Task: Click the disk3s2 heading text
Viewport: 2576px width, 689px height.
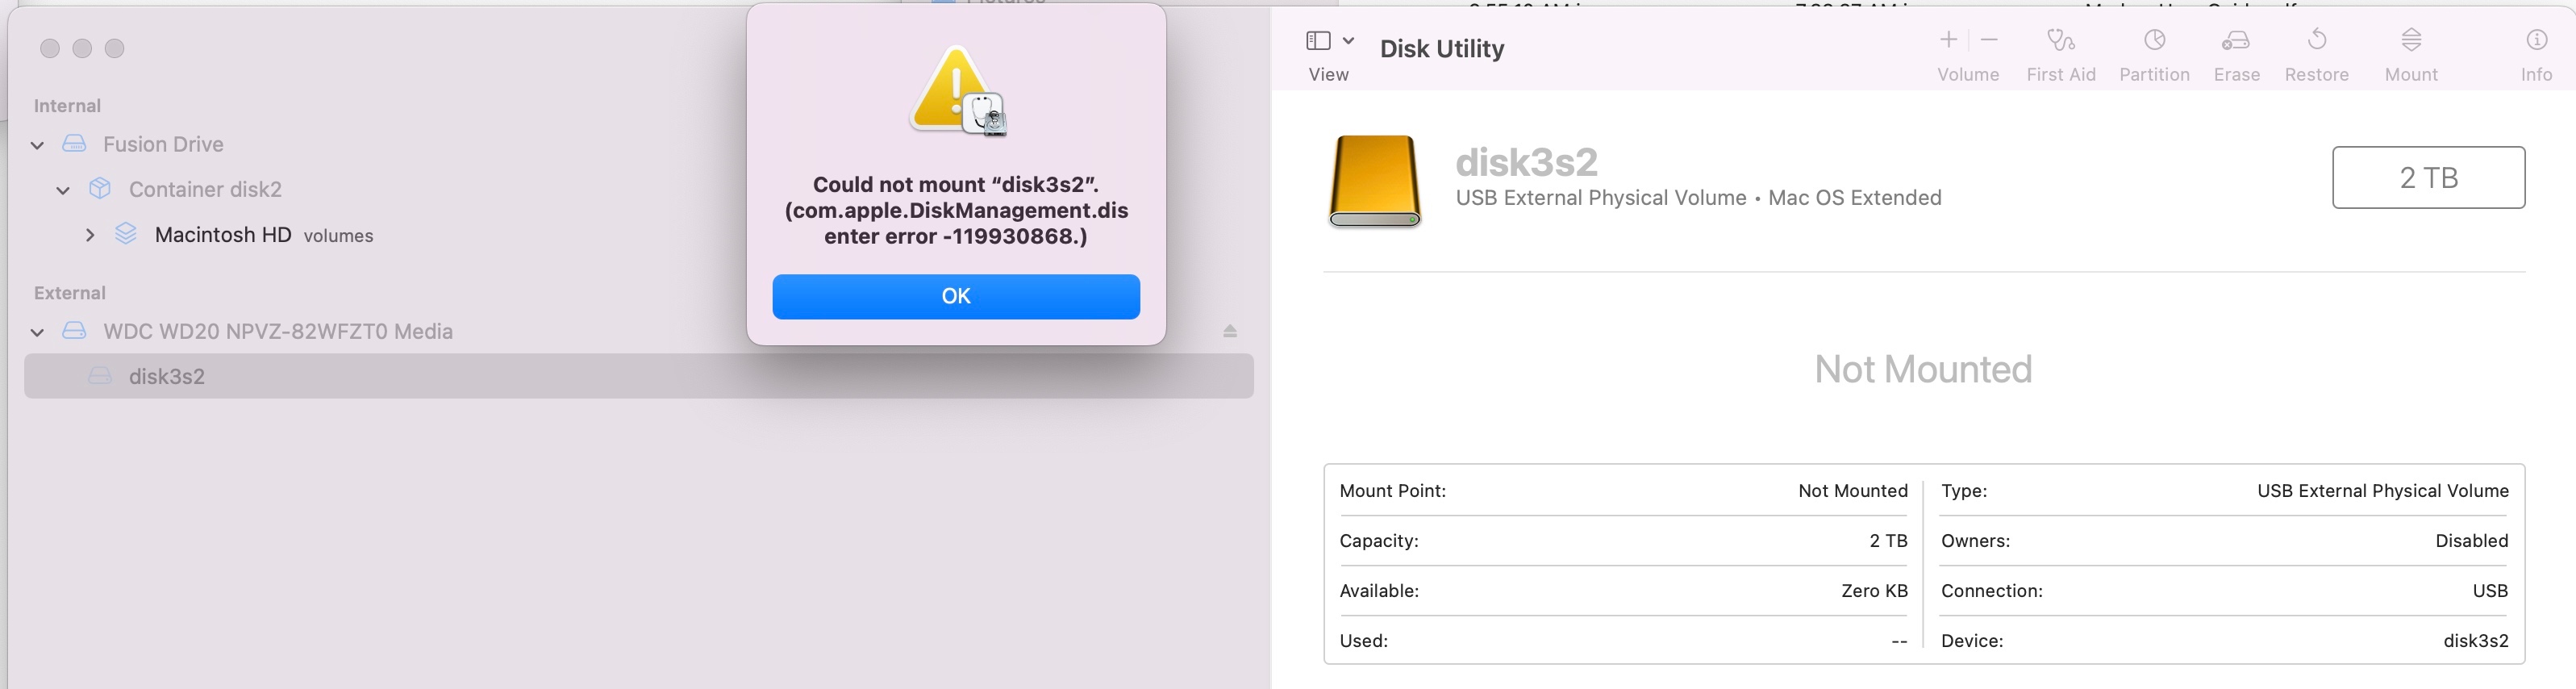Action: click(x=1526, y=161)
